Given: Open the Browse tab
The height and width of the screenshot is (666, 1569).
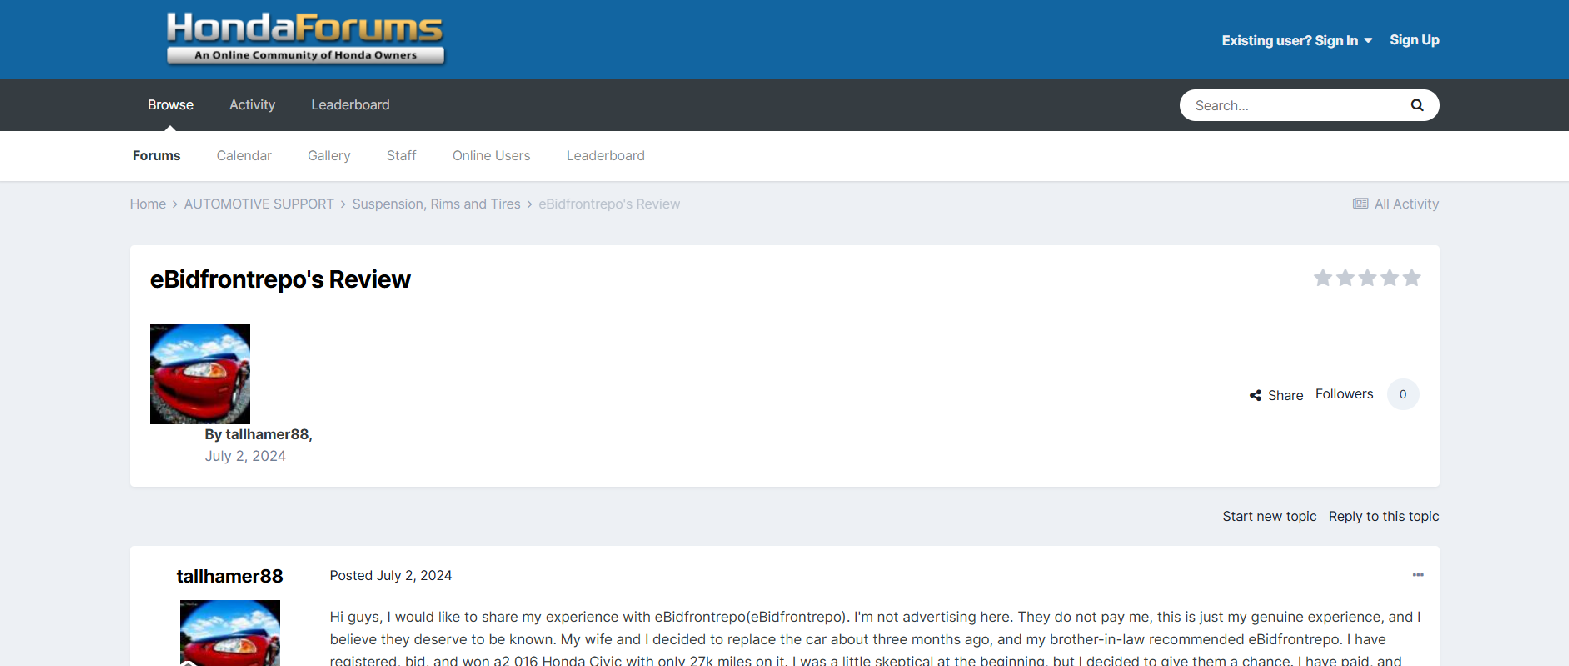Looking at the screenshot, I should (171, 105).
